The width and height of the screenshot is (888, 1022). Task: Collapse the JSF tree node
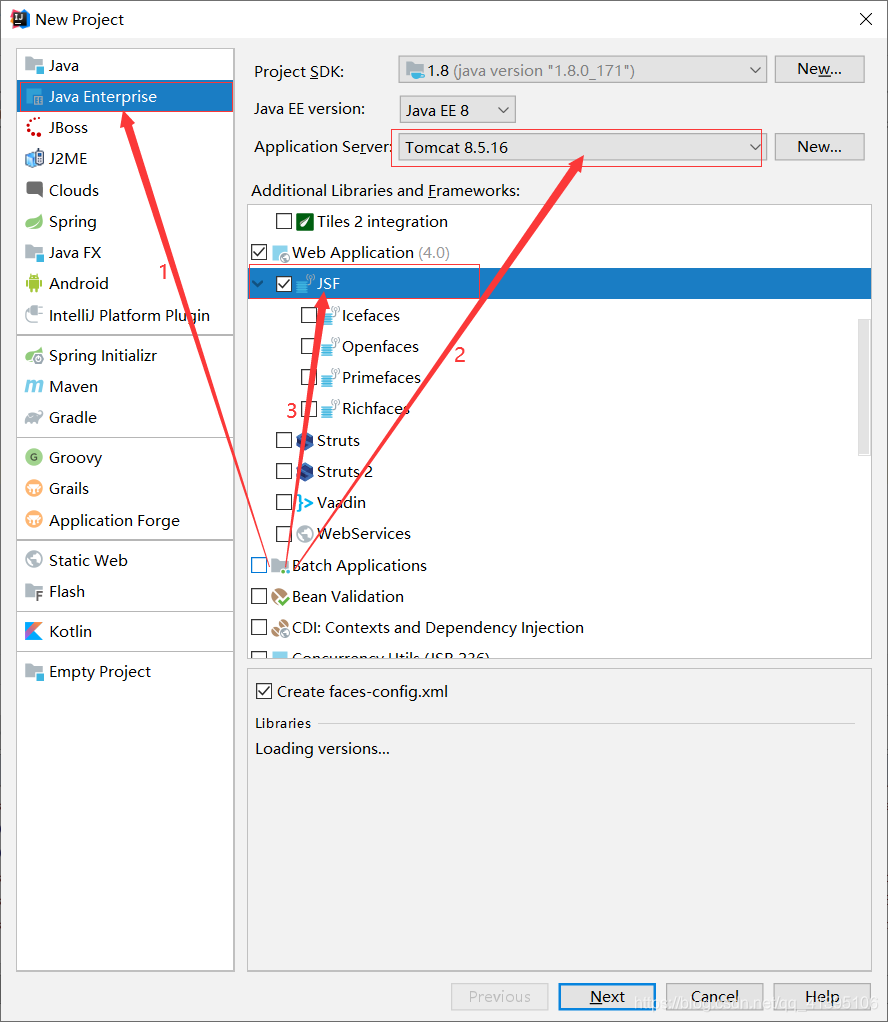258,284
